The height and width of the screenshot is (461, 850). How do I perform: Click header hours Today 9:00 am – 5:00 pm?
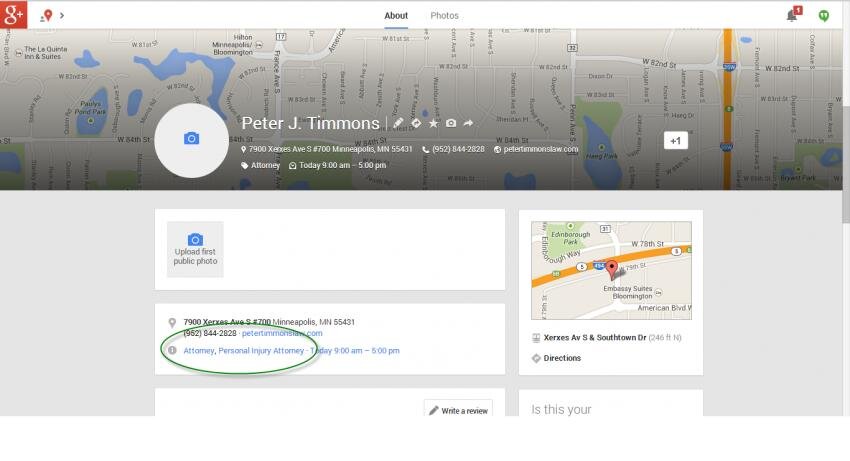click(x=342, y=165)
